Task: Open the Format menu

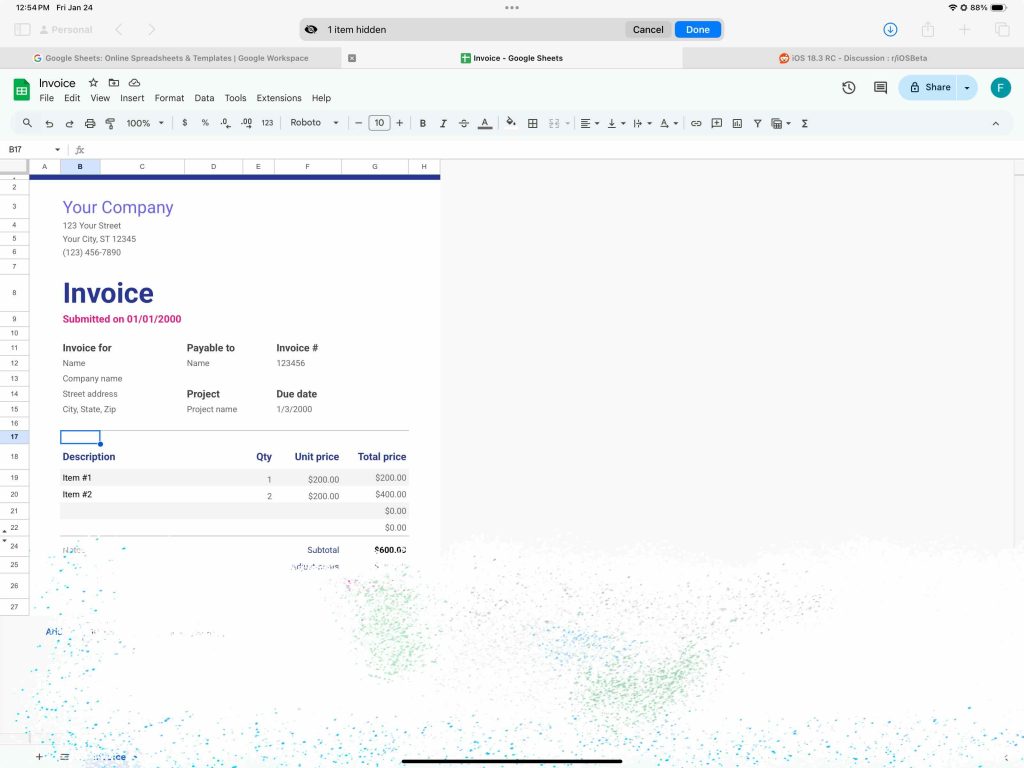Action: click(x=169, y=98)
